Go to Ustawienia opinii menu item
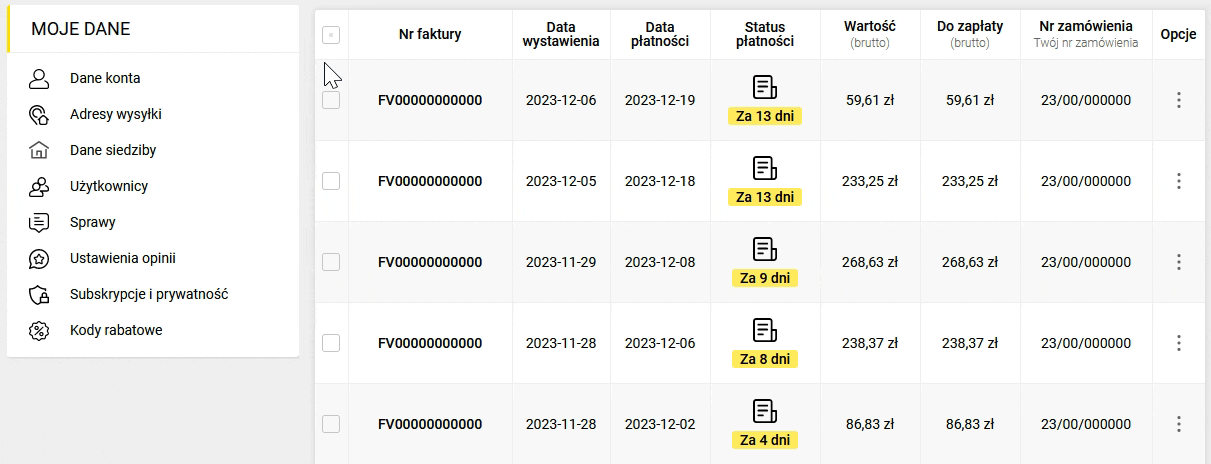The image size is (1211, 464). [123, 258]
